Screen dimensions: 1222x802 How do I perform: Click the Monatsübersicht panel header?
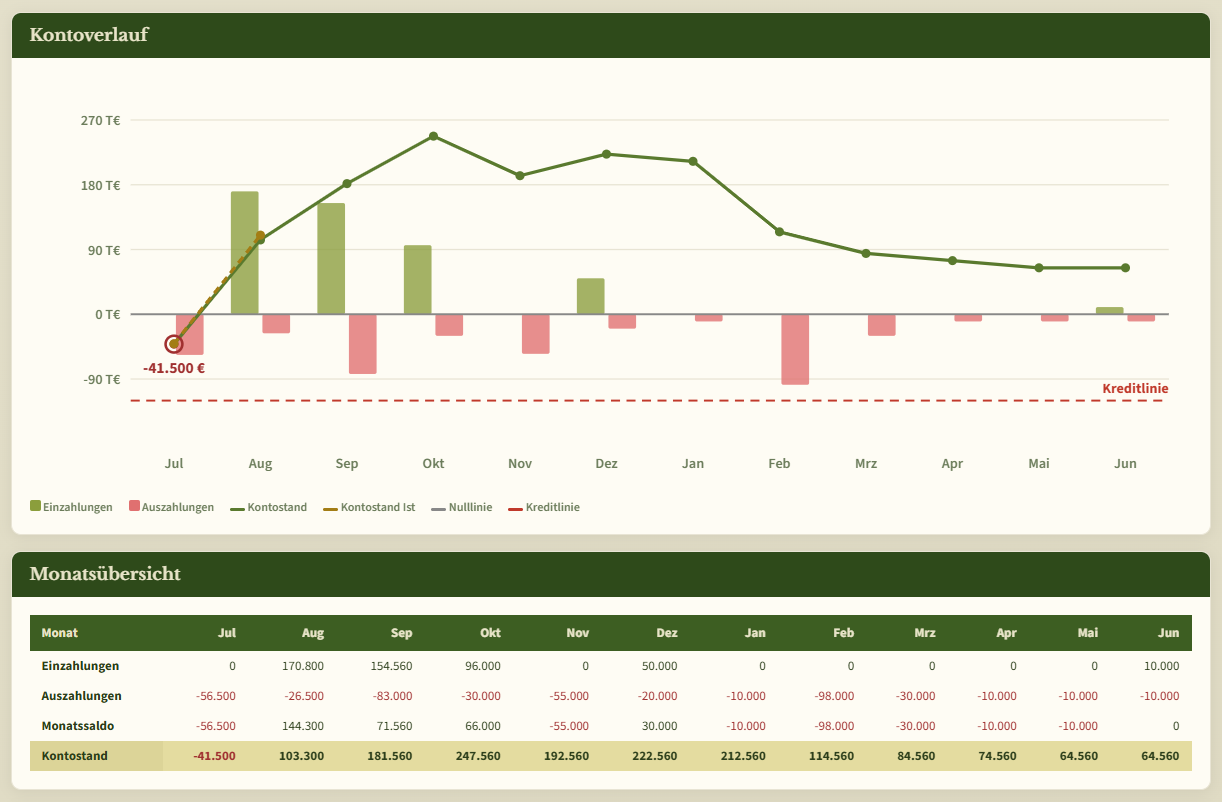coord(611,574)
